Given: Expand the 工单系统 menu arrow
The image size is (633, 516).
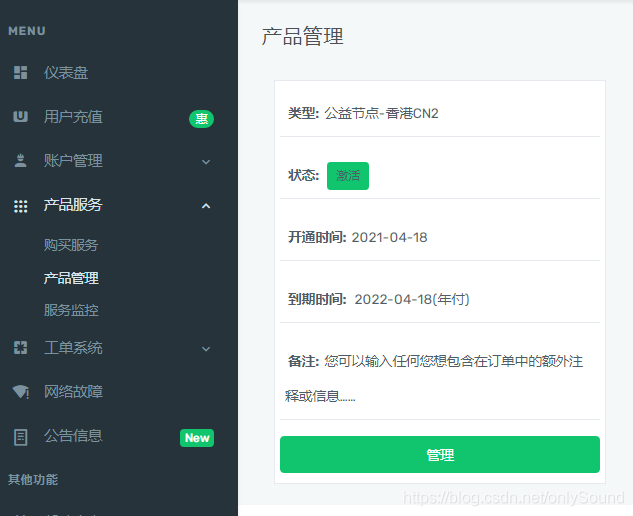Looking at the screenshot, I should point(206,349).
